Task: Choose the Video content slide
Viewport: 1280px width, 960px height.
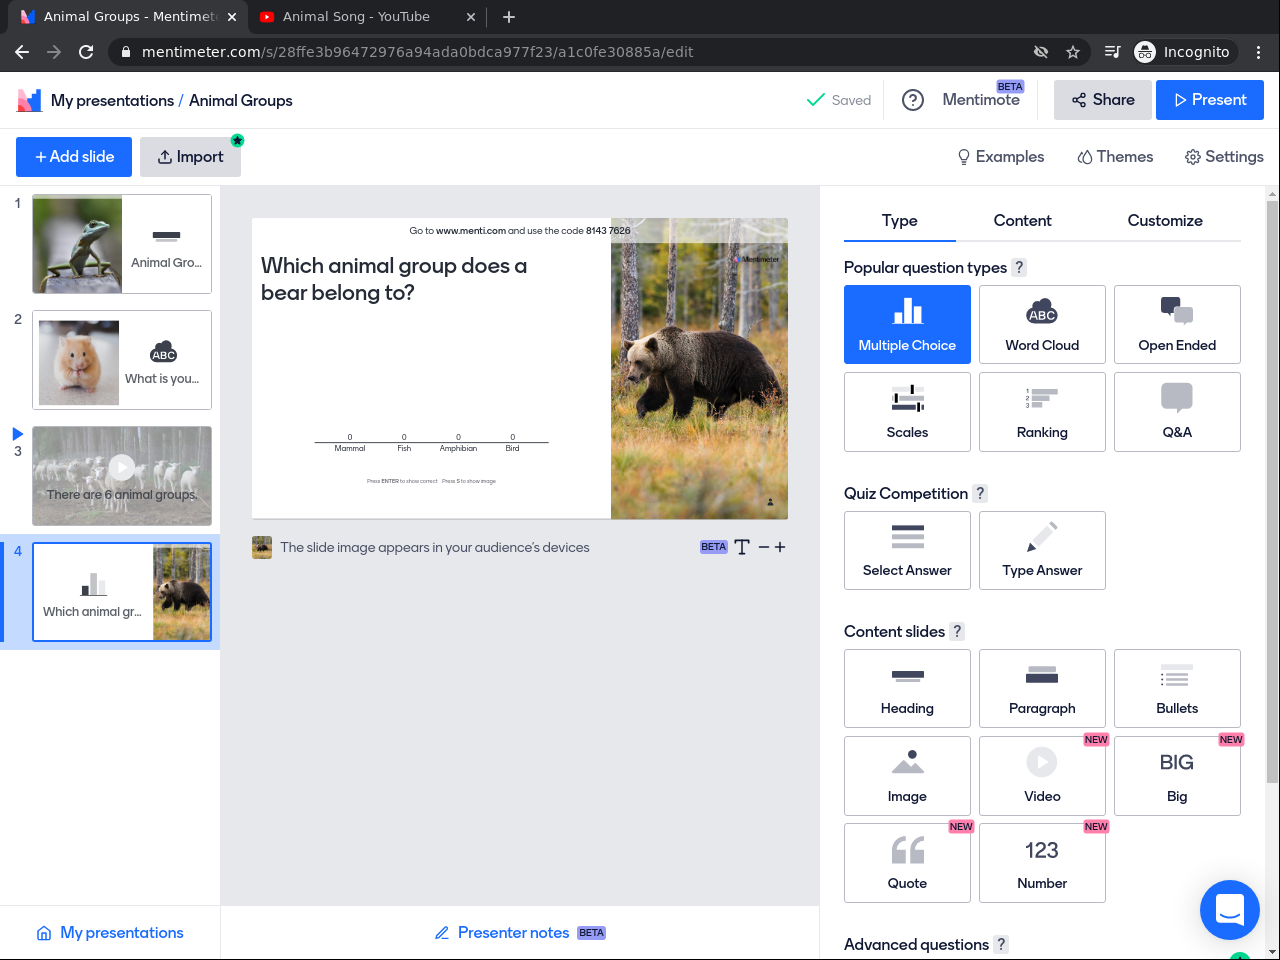Action: pyautogui.click(x=1042, y=776)
